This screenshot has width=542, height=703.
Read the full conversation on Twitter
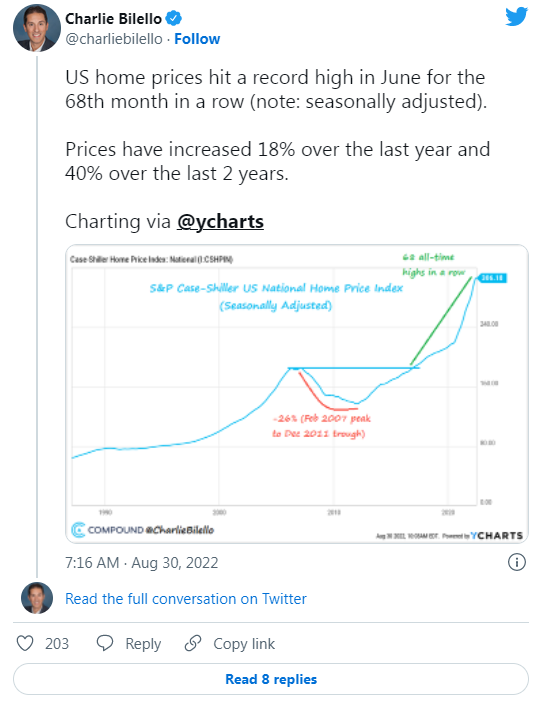186,599
